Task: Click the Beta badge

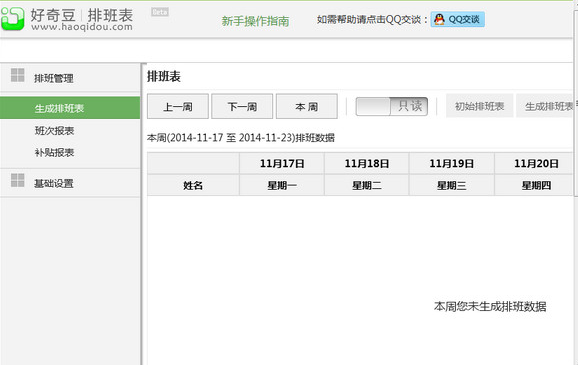Action: coord(160,12)
